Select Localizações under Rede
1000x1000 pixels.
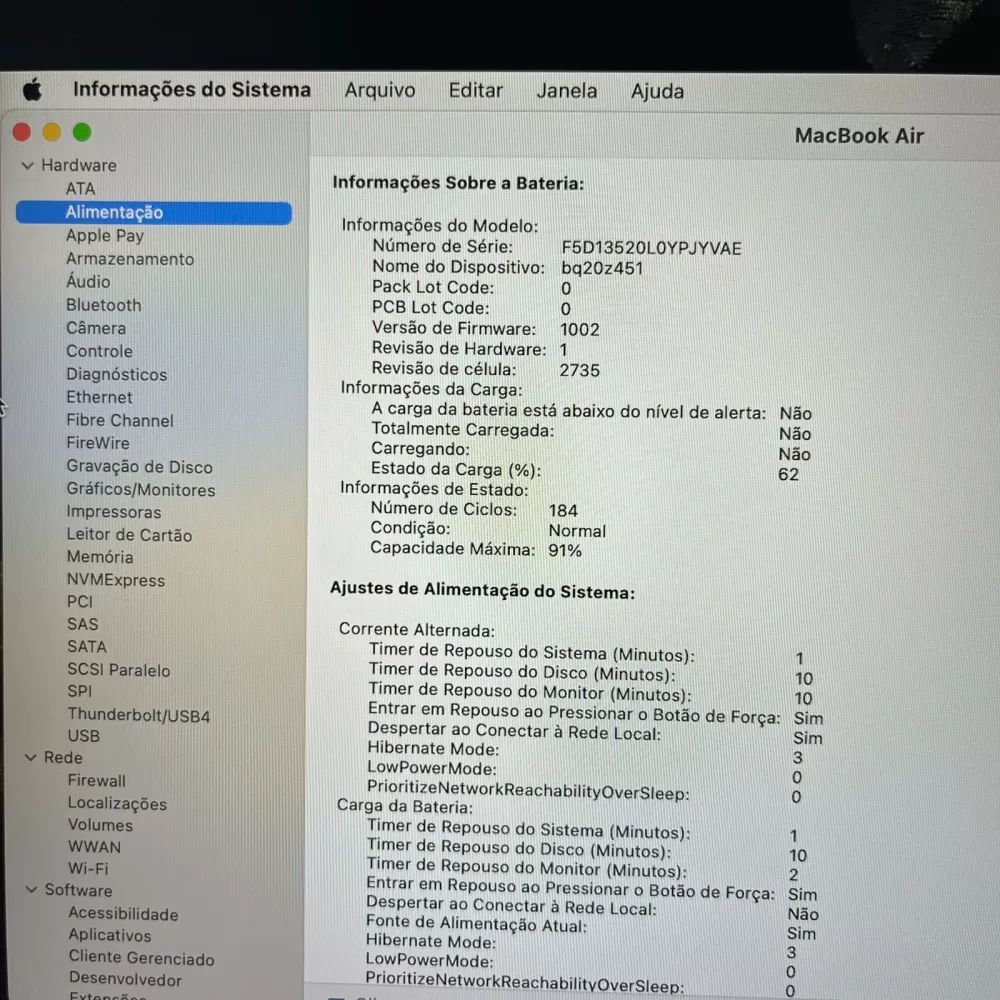point(117,804)
